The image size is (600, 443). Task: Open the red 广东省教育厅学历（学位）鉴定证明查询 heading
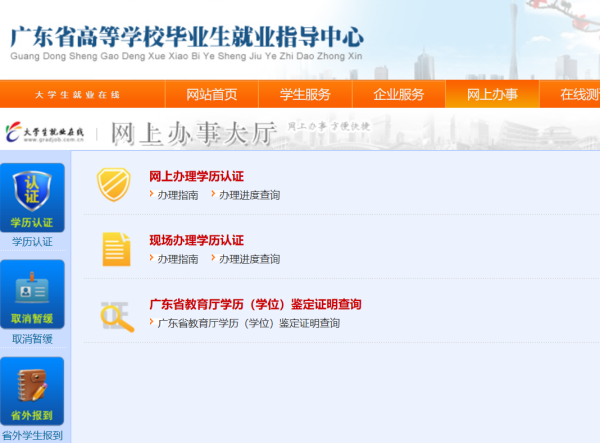[x=255, y=305]
